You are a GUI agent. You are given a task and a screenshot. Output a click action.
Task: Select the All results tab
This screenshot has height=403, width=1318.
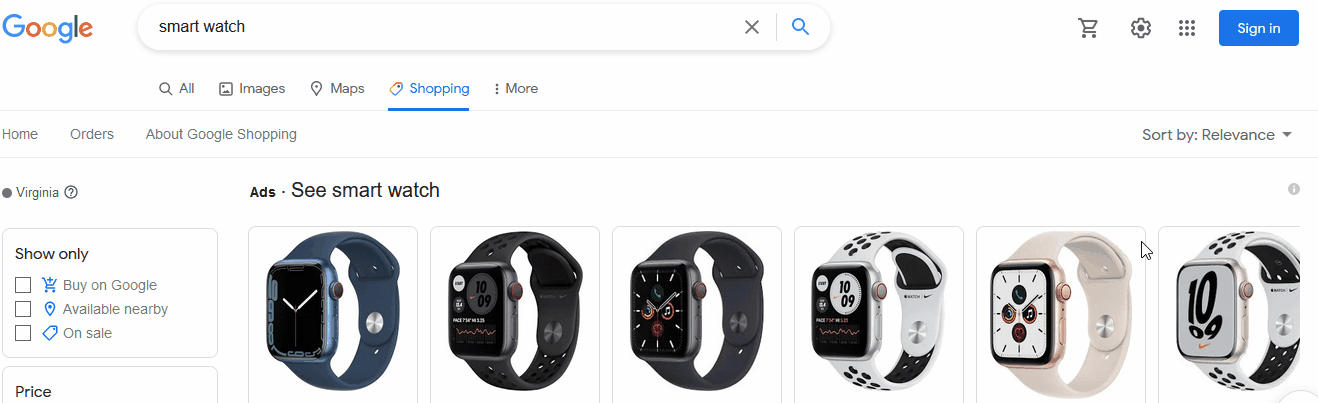[176, 88]
